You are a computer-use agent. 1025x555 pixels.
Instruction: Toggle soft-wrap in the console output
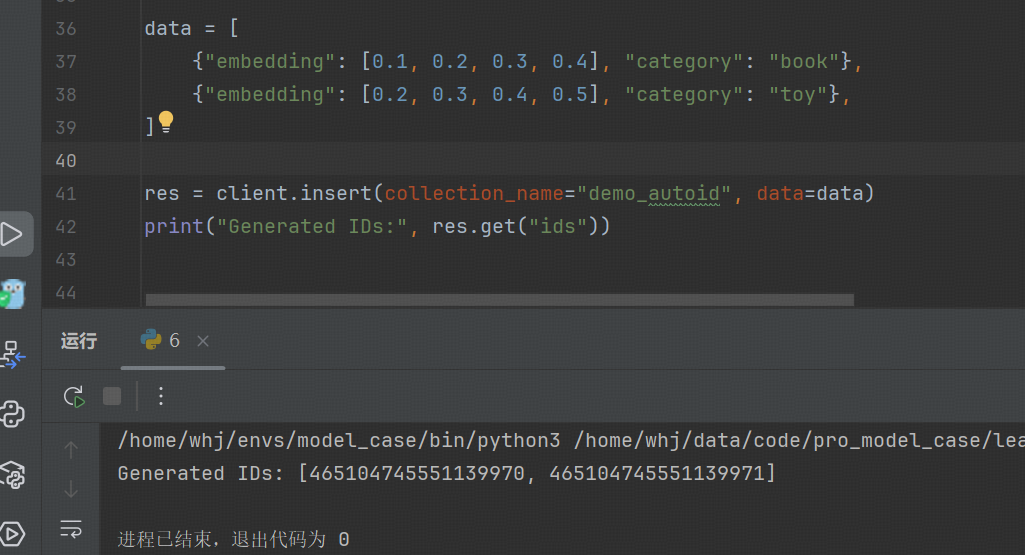[x=71, y=527]
